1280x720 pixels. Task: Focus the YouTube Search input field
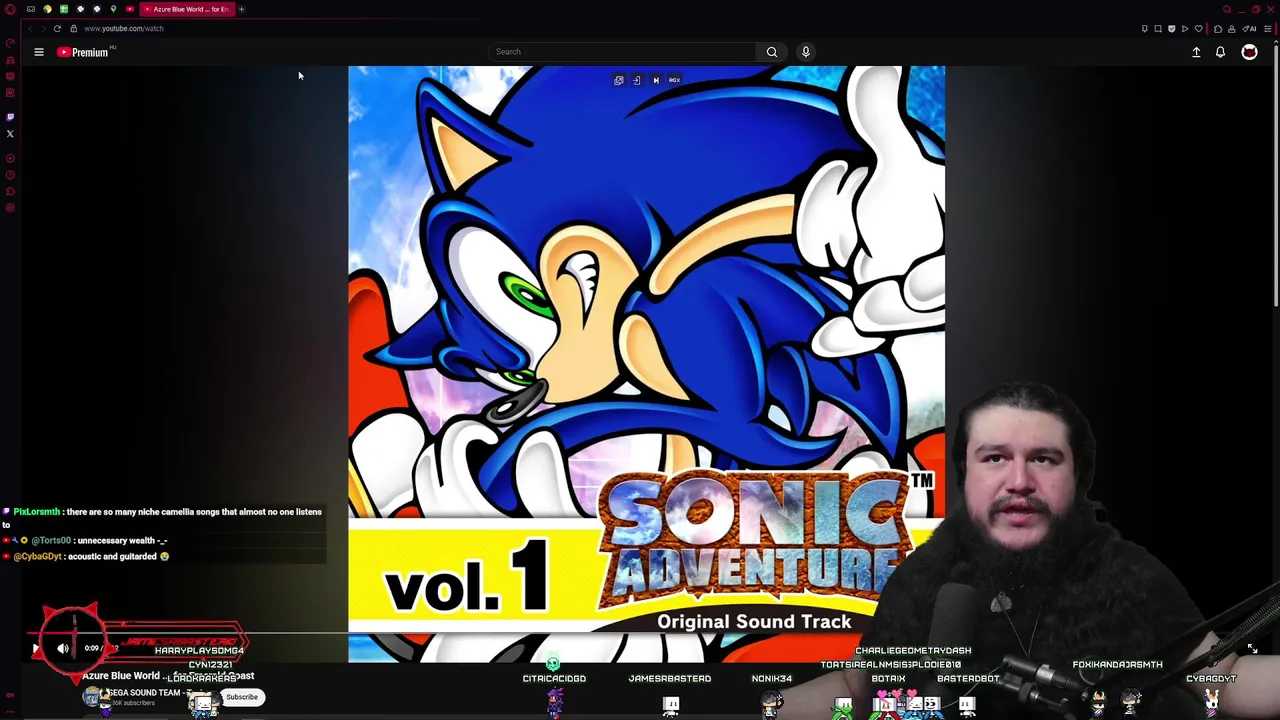click(x=622, y=52)
